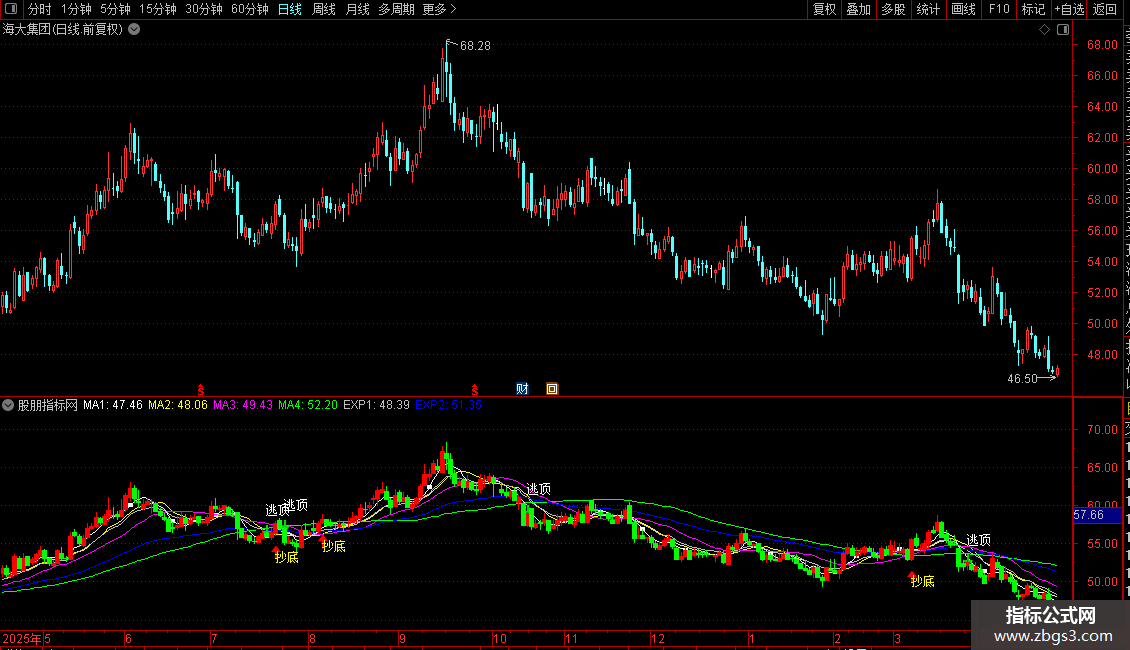
Task: Open the indicator dropdown beside 股朋指标网
Action: click(x=8, y=405)
